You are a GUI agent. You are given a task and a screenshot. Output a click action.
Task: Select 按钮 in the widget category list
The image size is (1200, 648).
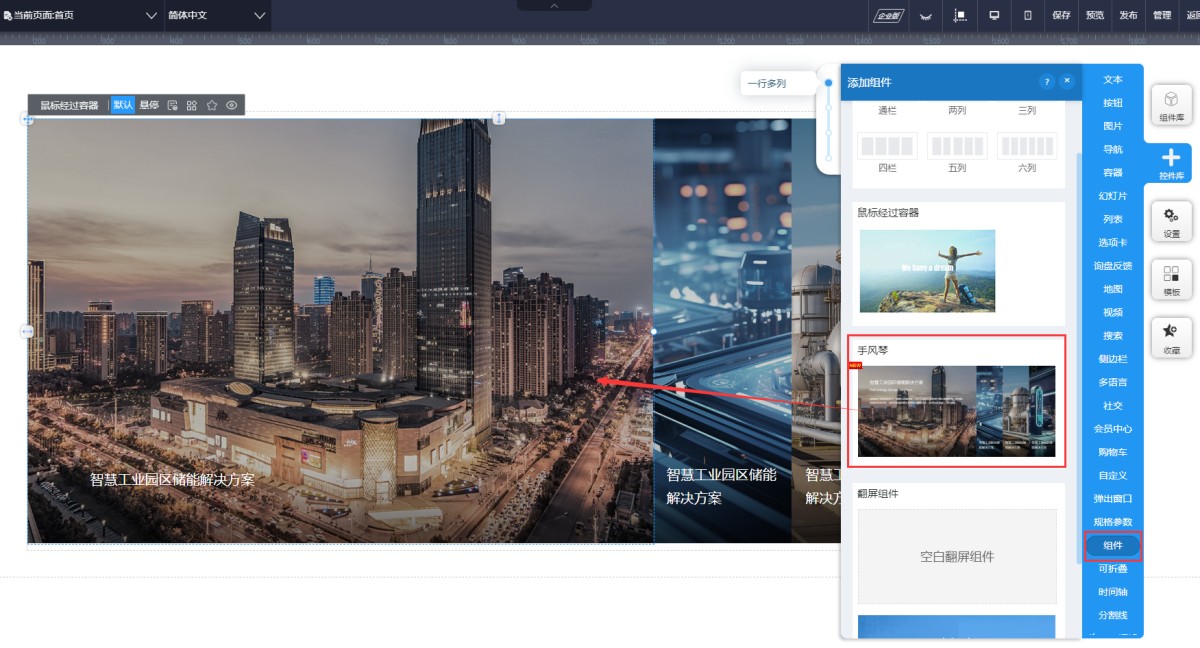pos(1113,103)
